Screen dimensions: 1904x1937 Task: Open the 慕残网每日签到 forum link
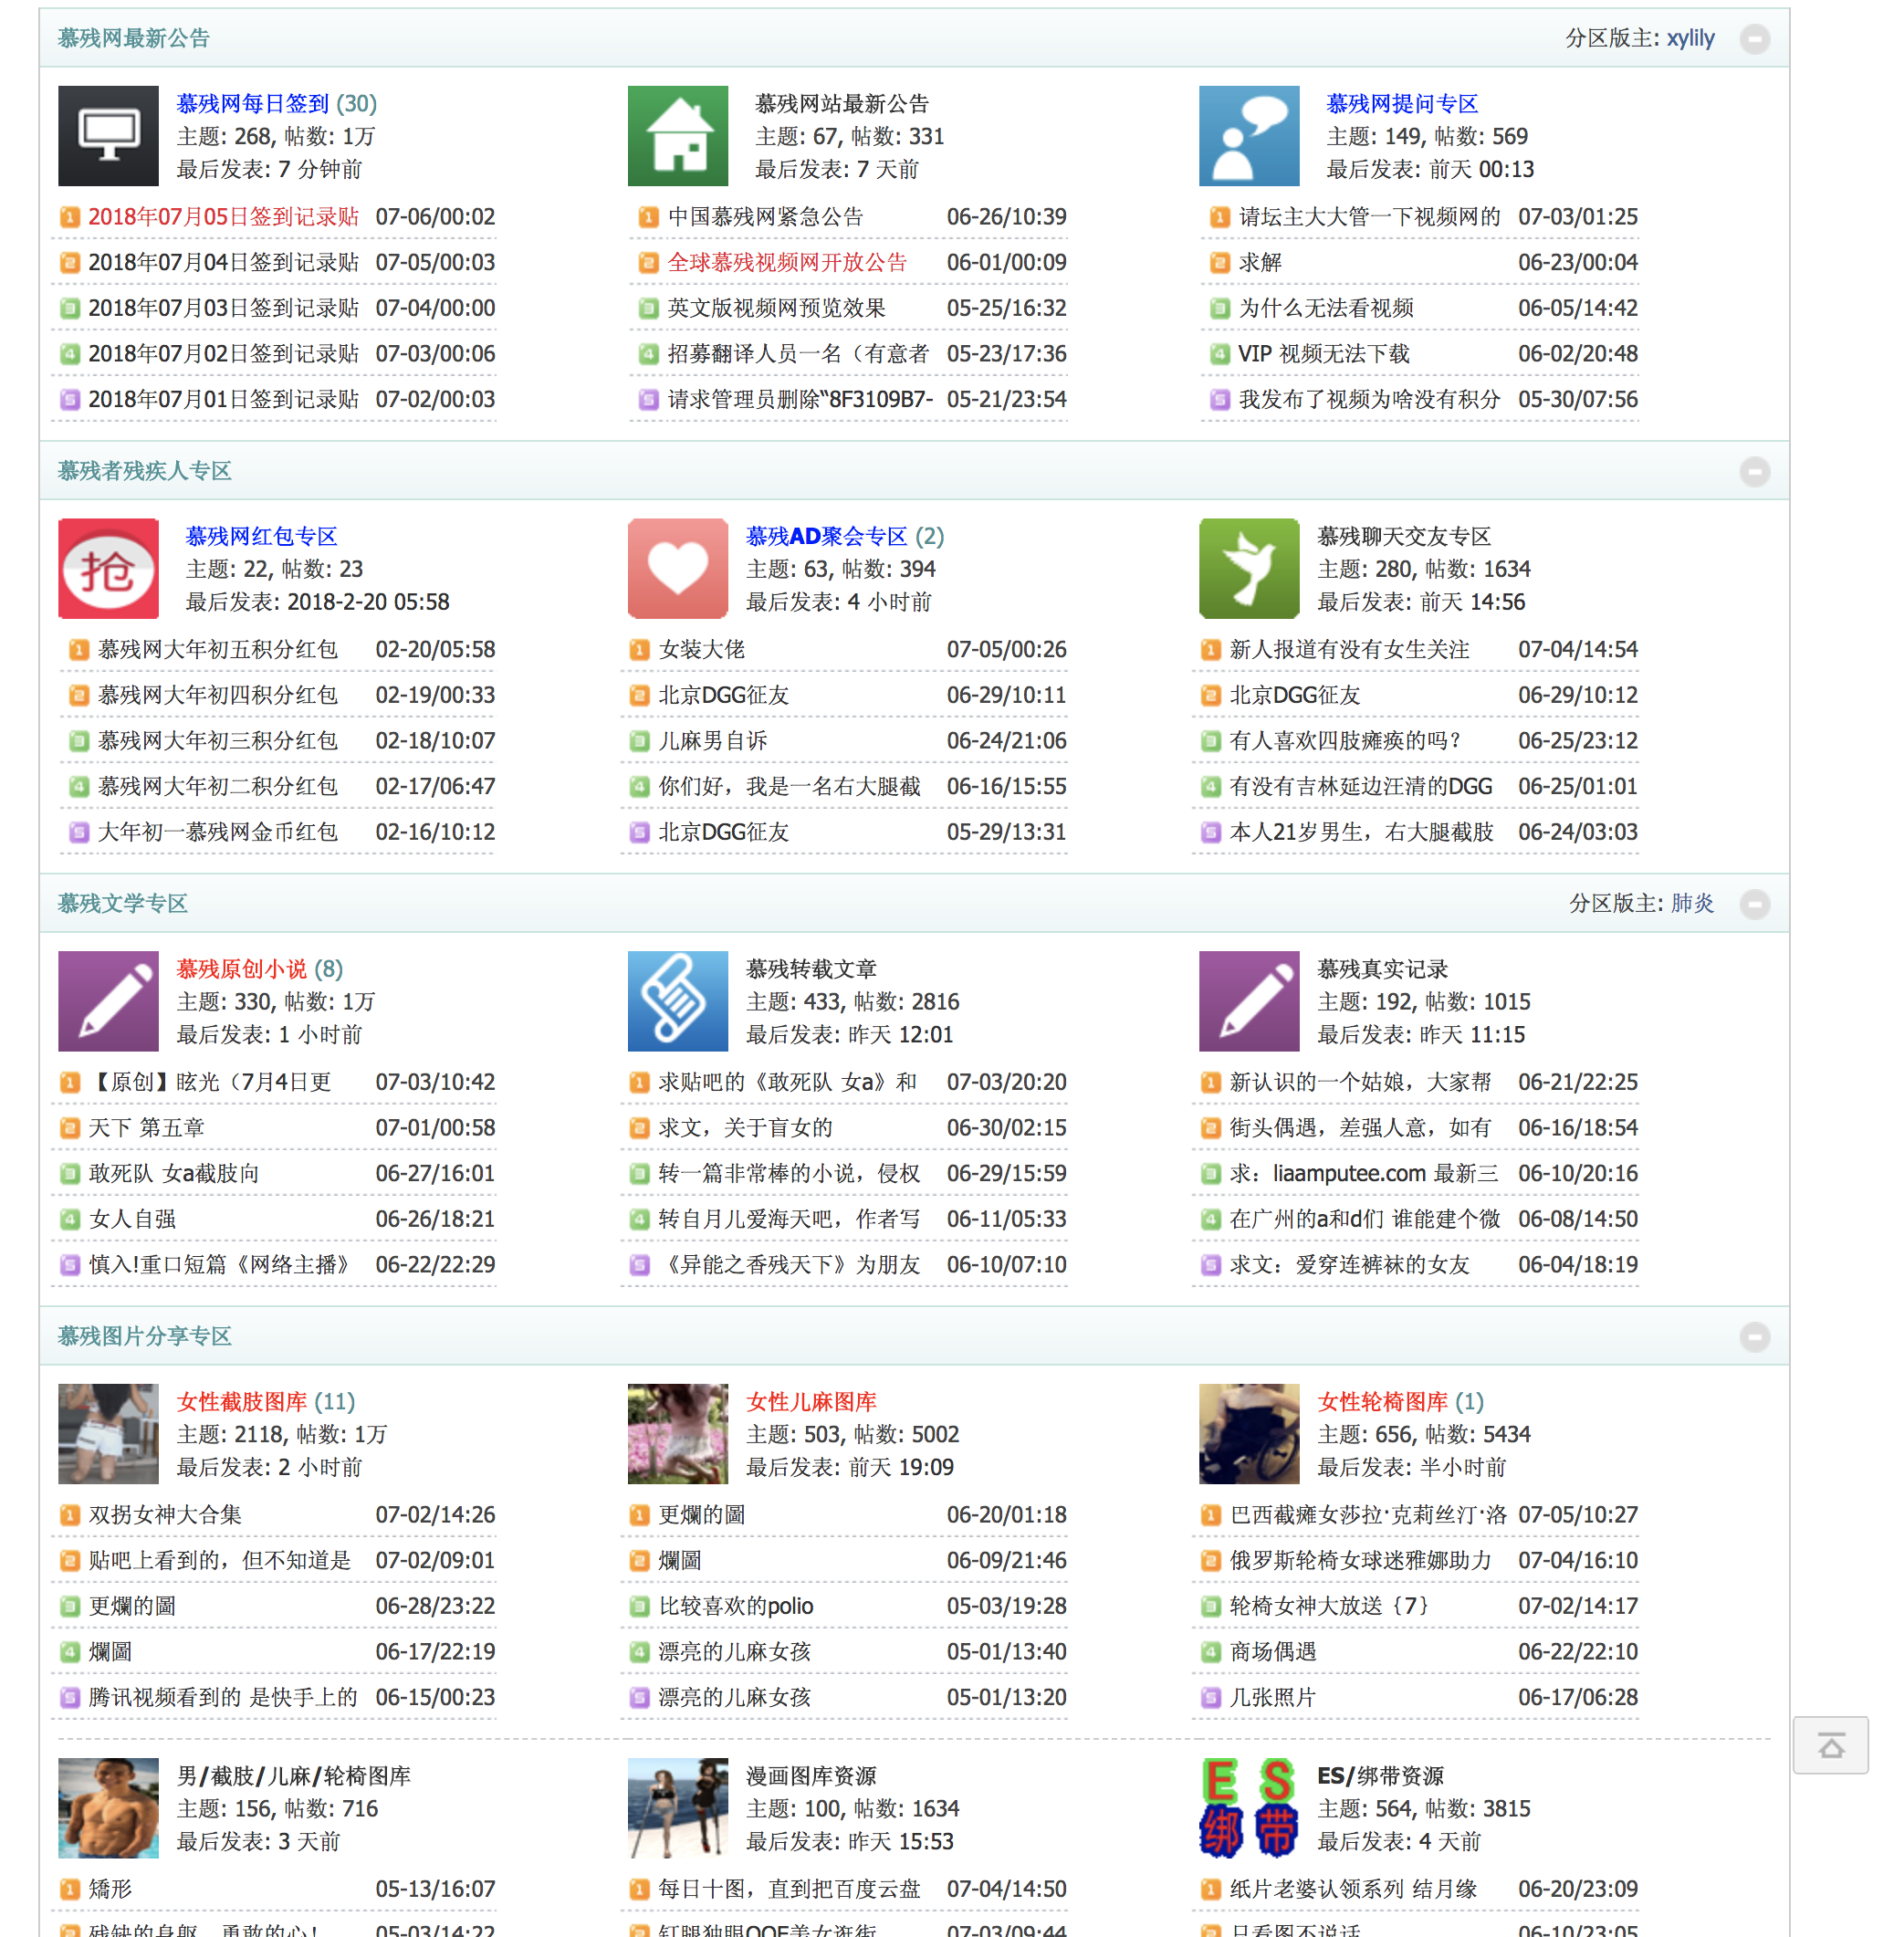(x=252, y=104)
